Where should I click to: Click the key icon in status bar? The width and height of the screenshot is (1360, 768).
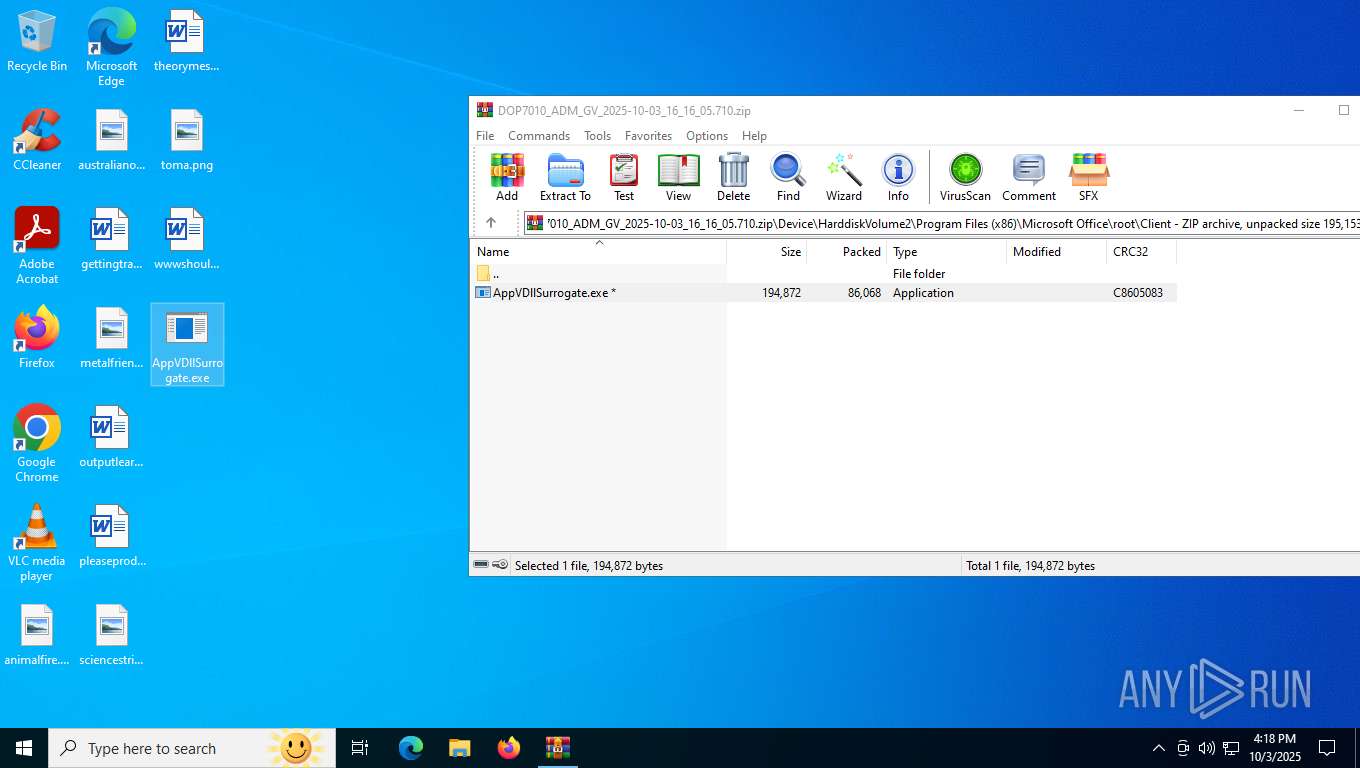pos(500,565)
